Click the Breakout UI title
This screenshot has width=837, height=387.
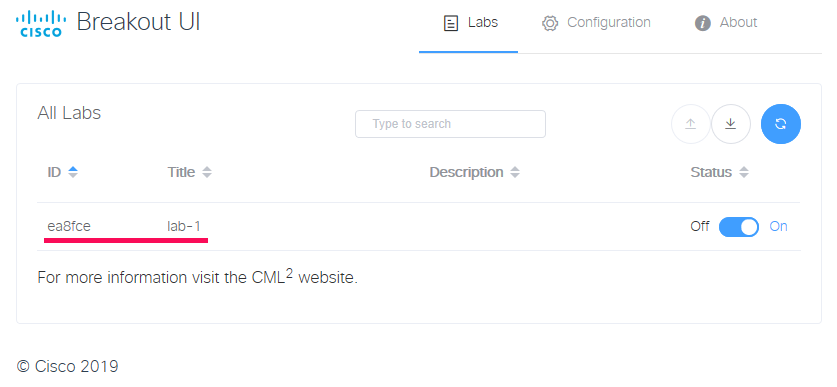[x=139, y=22]
